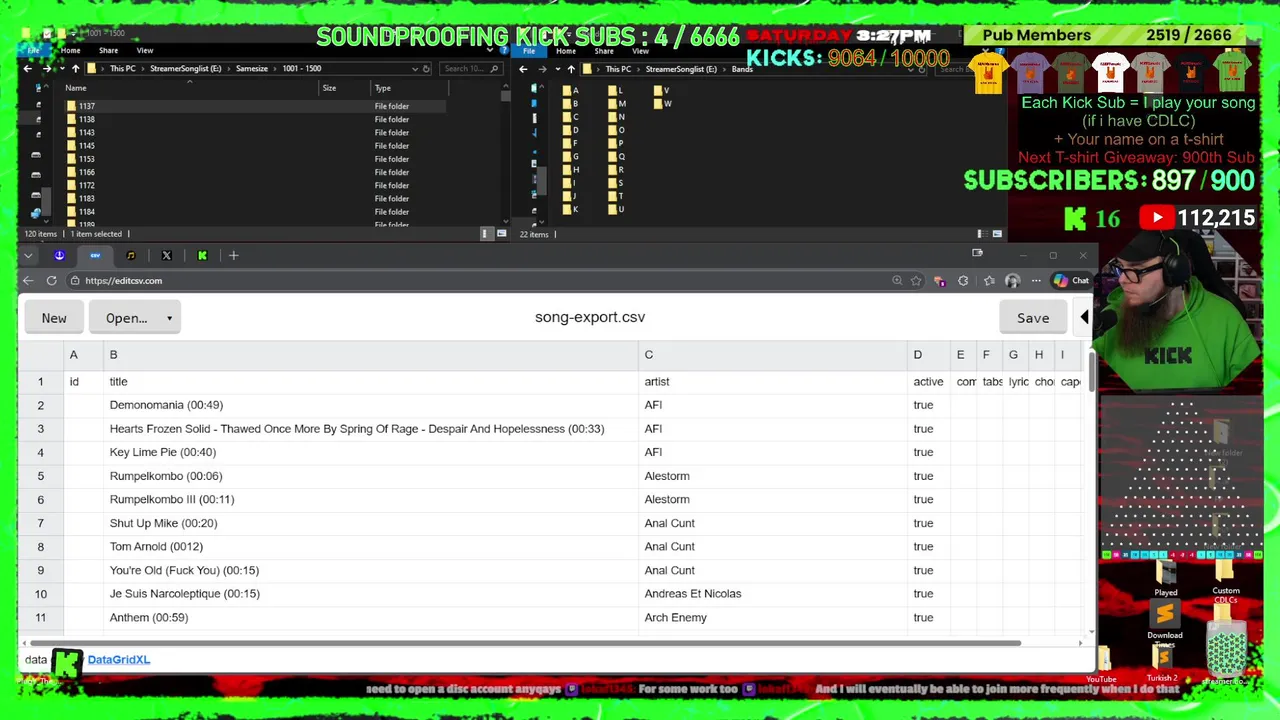Viewport: 1280px width, 720px height.
Task: Open the Played desktop folder
Action: coord(1166,579)
